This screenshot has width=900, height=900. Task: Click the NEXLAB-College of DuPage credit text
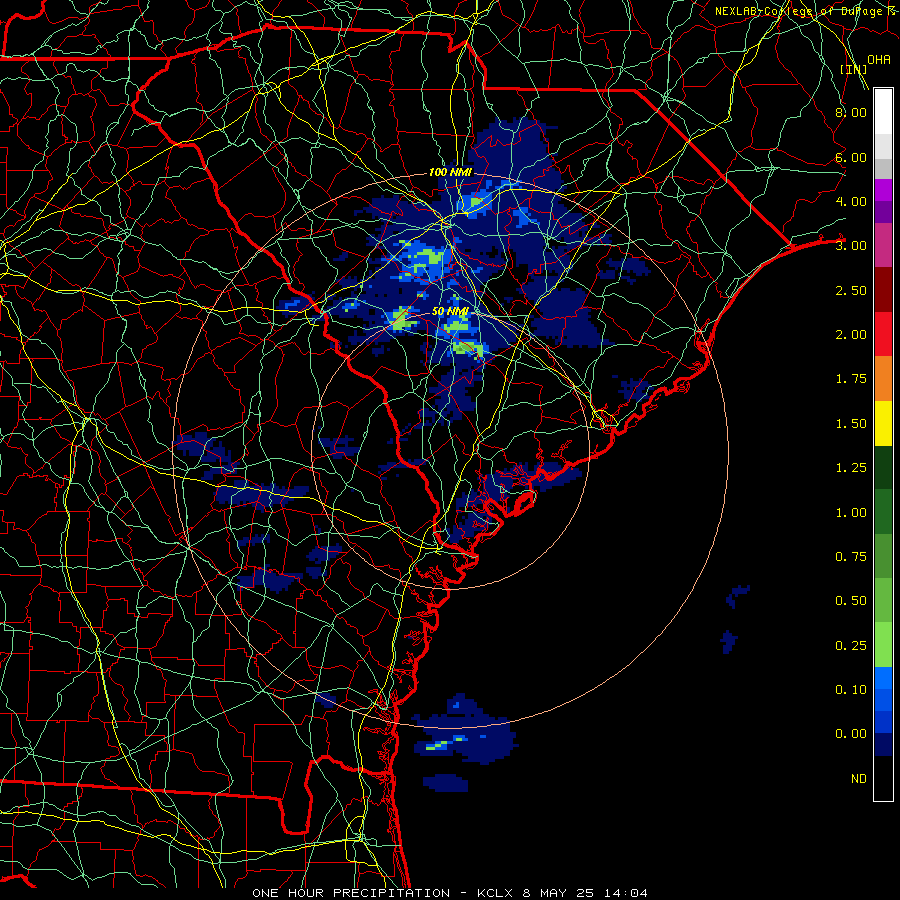(806, 11)
